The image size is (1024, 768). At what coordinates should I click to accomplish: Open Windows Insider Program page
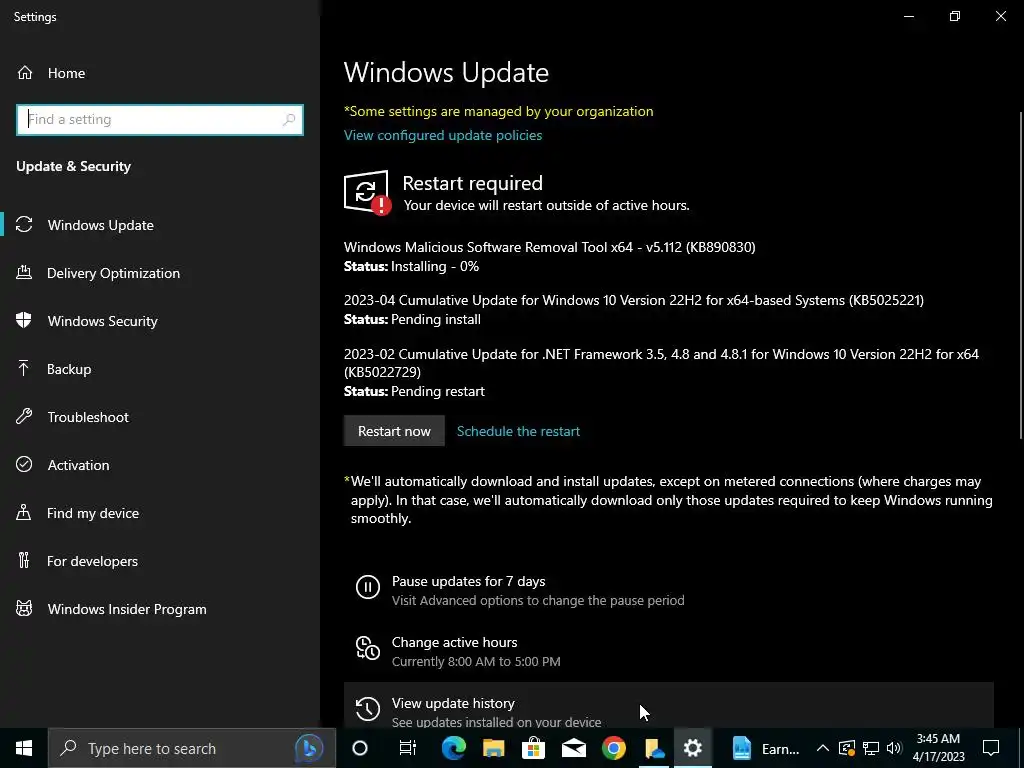coord(160,609)
